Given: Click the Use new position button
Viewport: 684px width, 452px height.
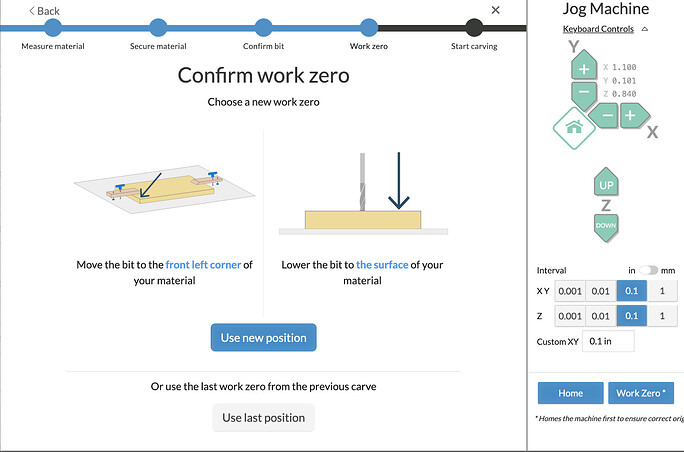Looking at the screenshot, I should tap(263, 337).
